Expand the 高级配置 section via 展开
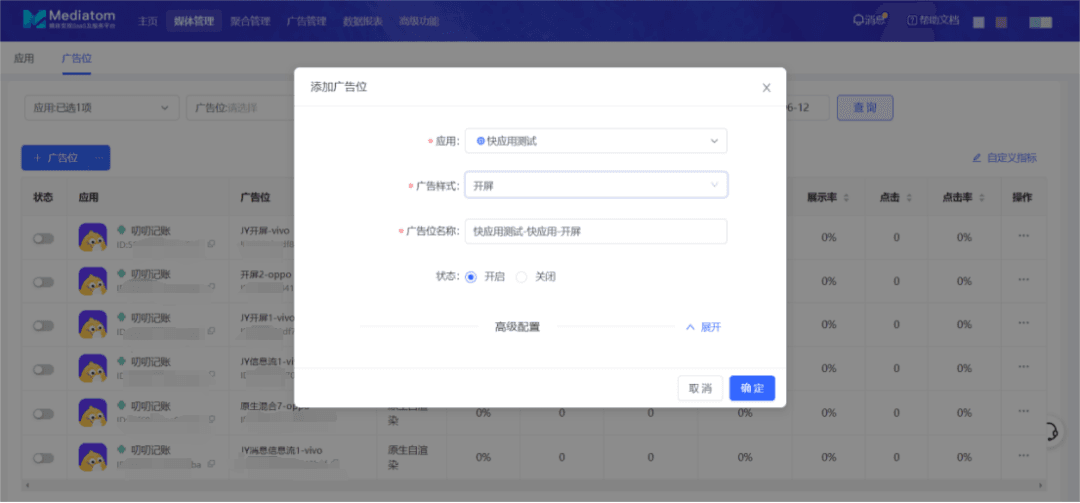Screen dimensions: 1080x503 703,327
